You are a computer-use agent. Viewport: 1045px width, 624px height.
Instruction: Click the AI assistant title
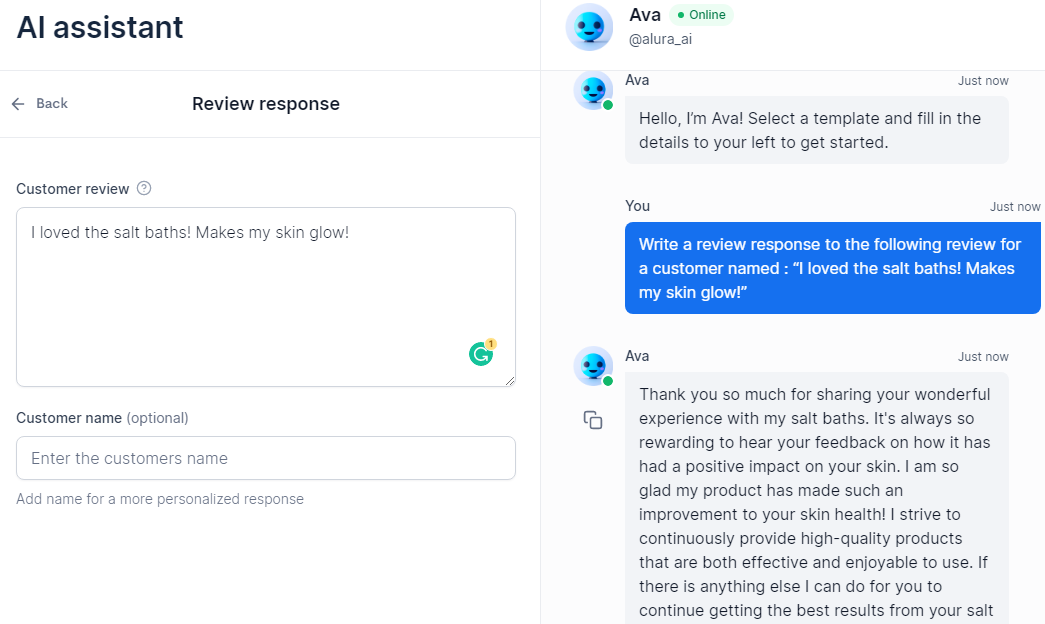tap(99, 27)
